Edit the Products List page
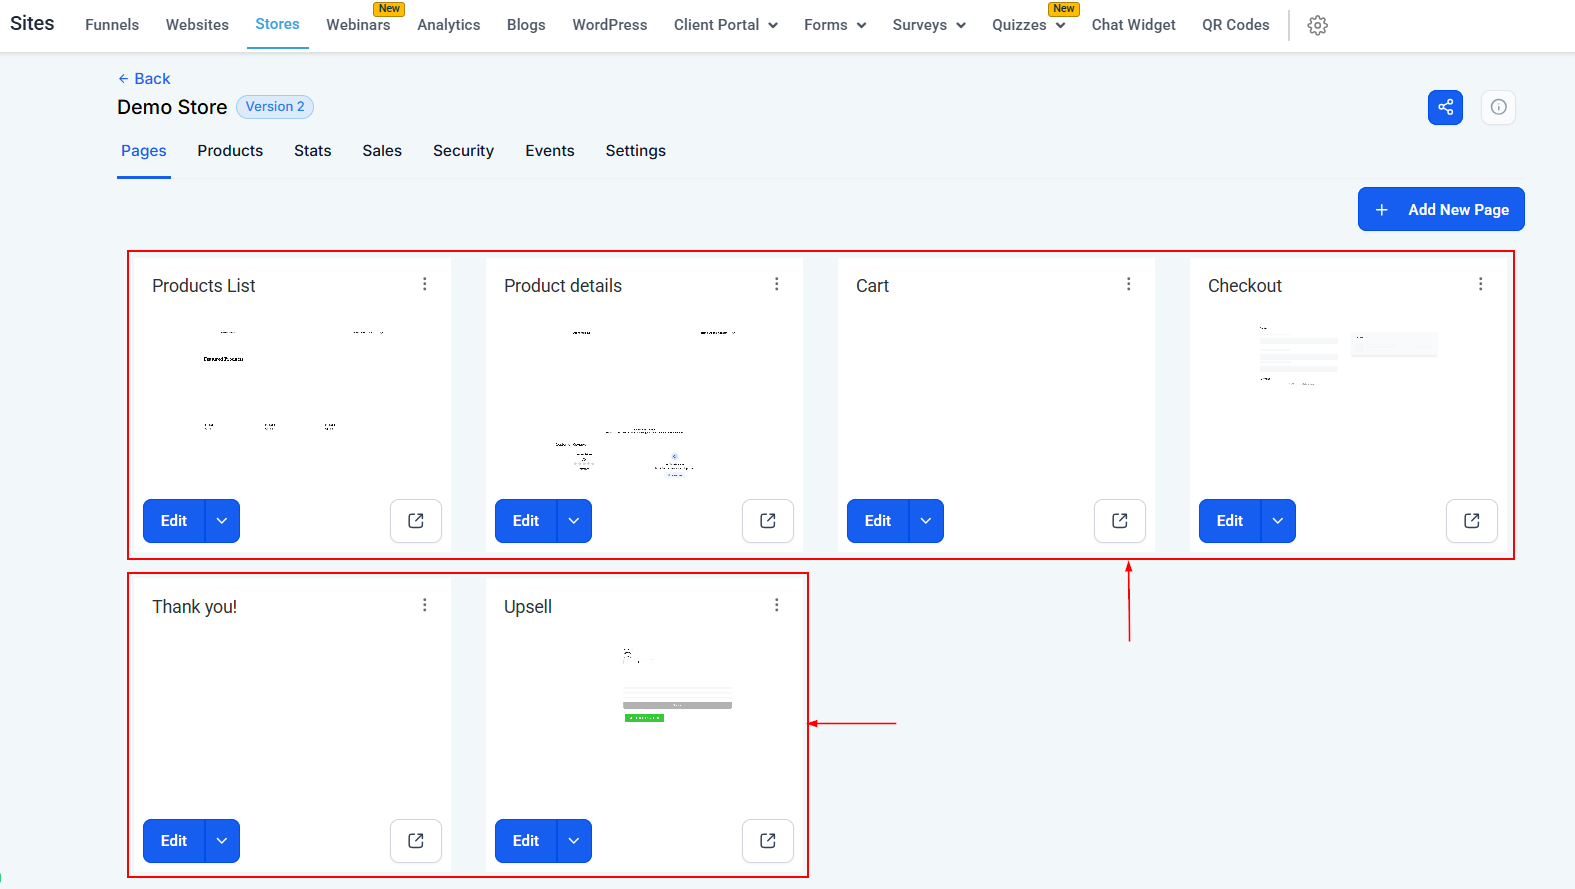 click(174, 521)
